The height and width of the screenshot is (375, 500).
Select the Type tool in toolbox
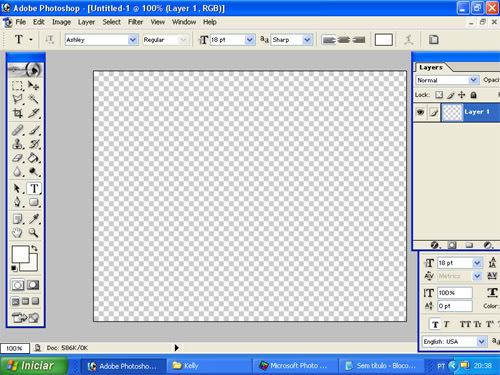coord(34,189)
